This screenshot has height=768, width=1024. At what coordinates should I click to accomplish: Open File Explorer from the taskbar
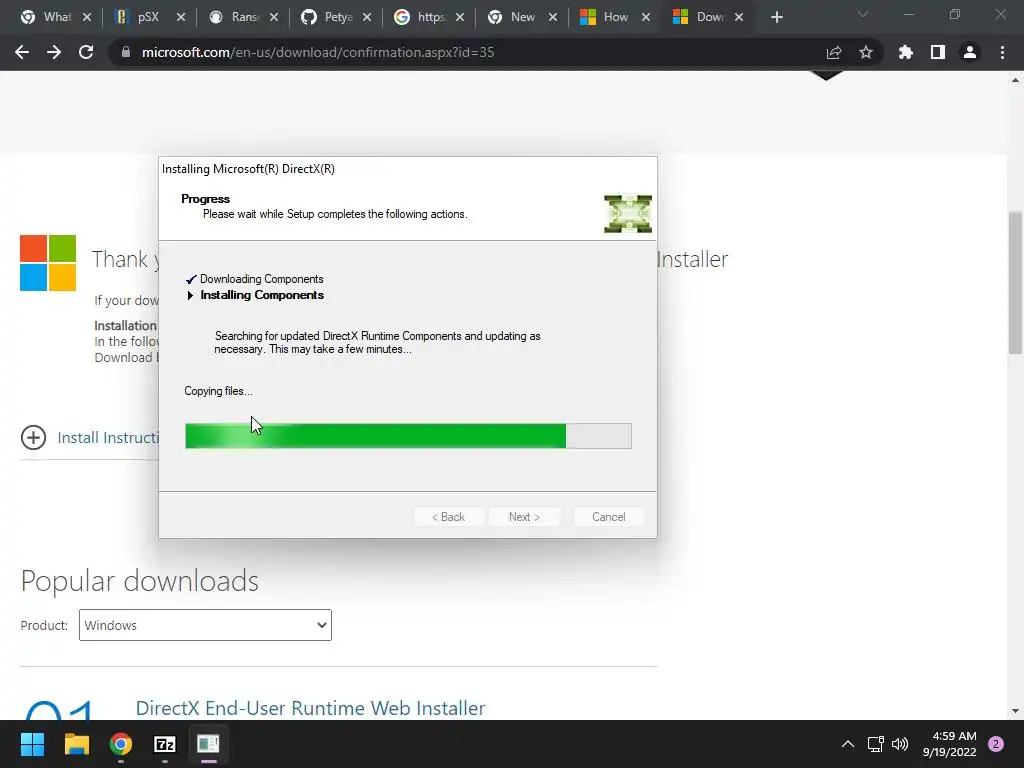click(76, 744)
